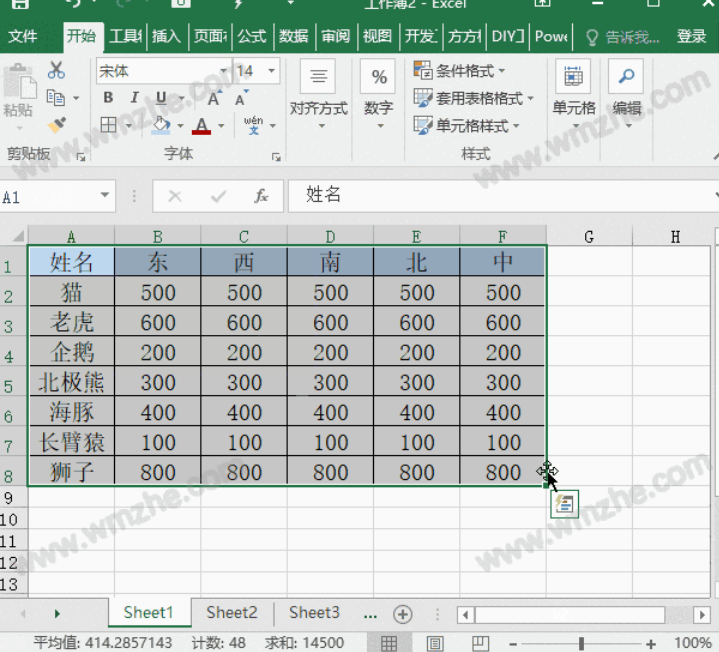The image size is (719, 652).
Task: Toggle Bold formatting
Action: pos(108,97)
